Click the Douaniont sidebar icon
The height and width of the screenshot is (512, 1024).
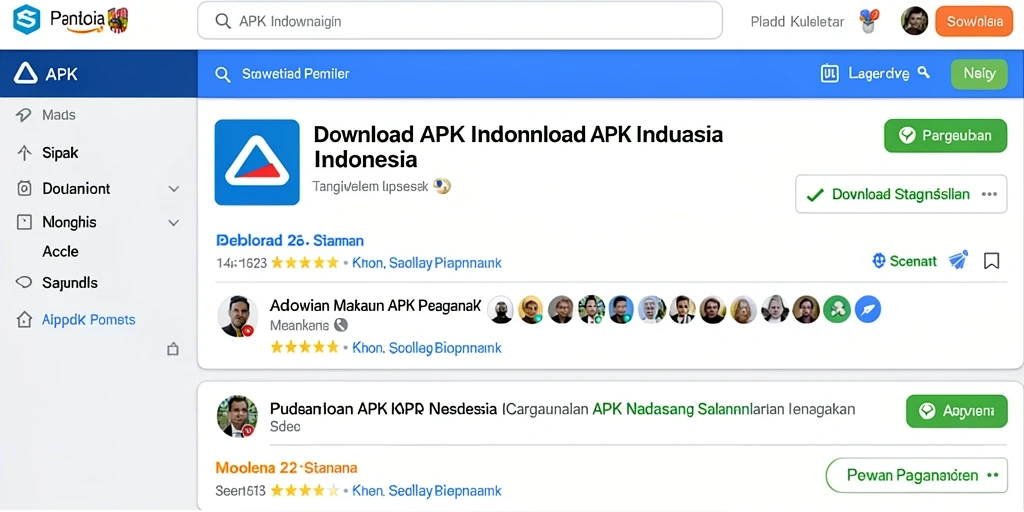(24, 189)
